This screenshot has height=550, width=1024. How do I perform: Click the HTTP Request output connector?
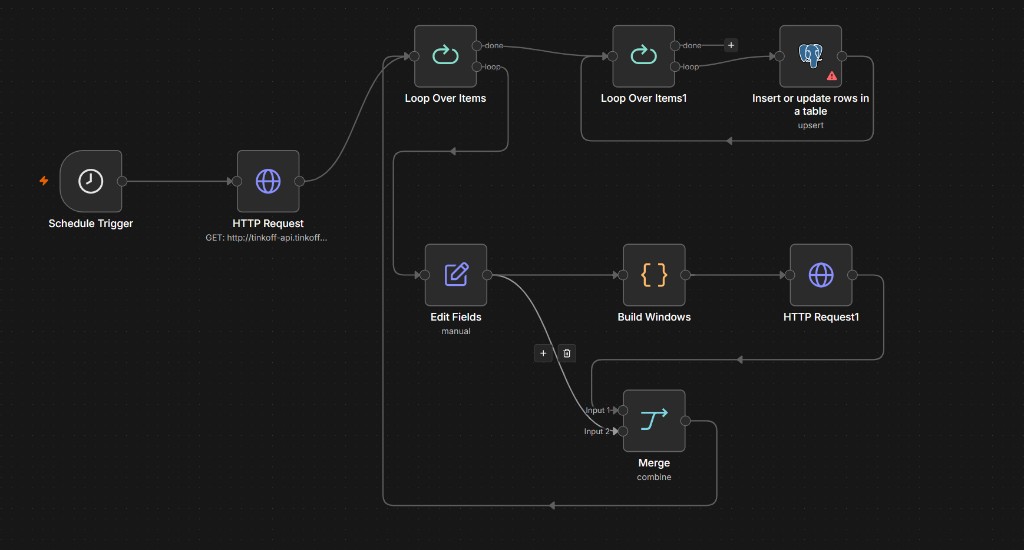pyautogui.click(x=299, y=181)
